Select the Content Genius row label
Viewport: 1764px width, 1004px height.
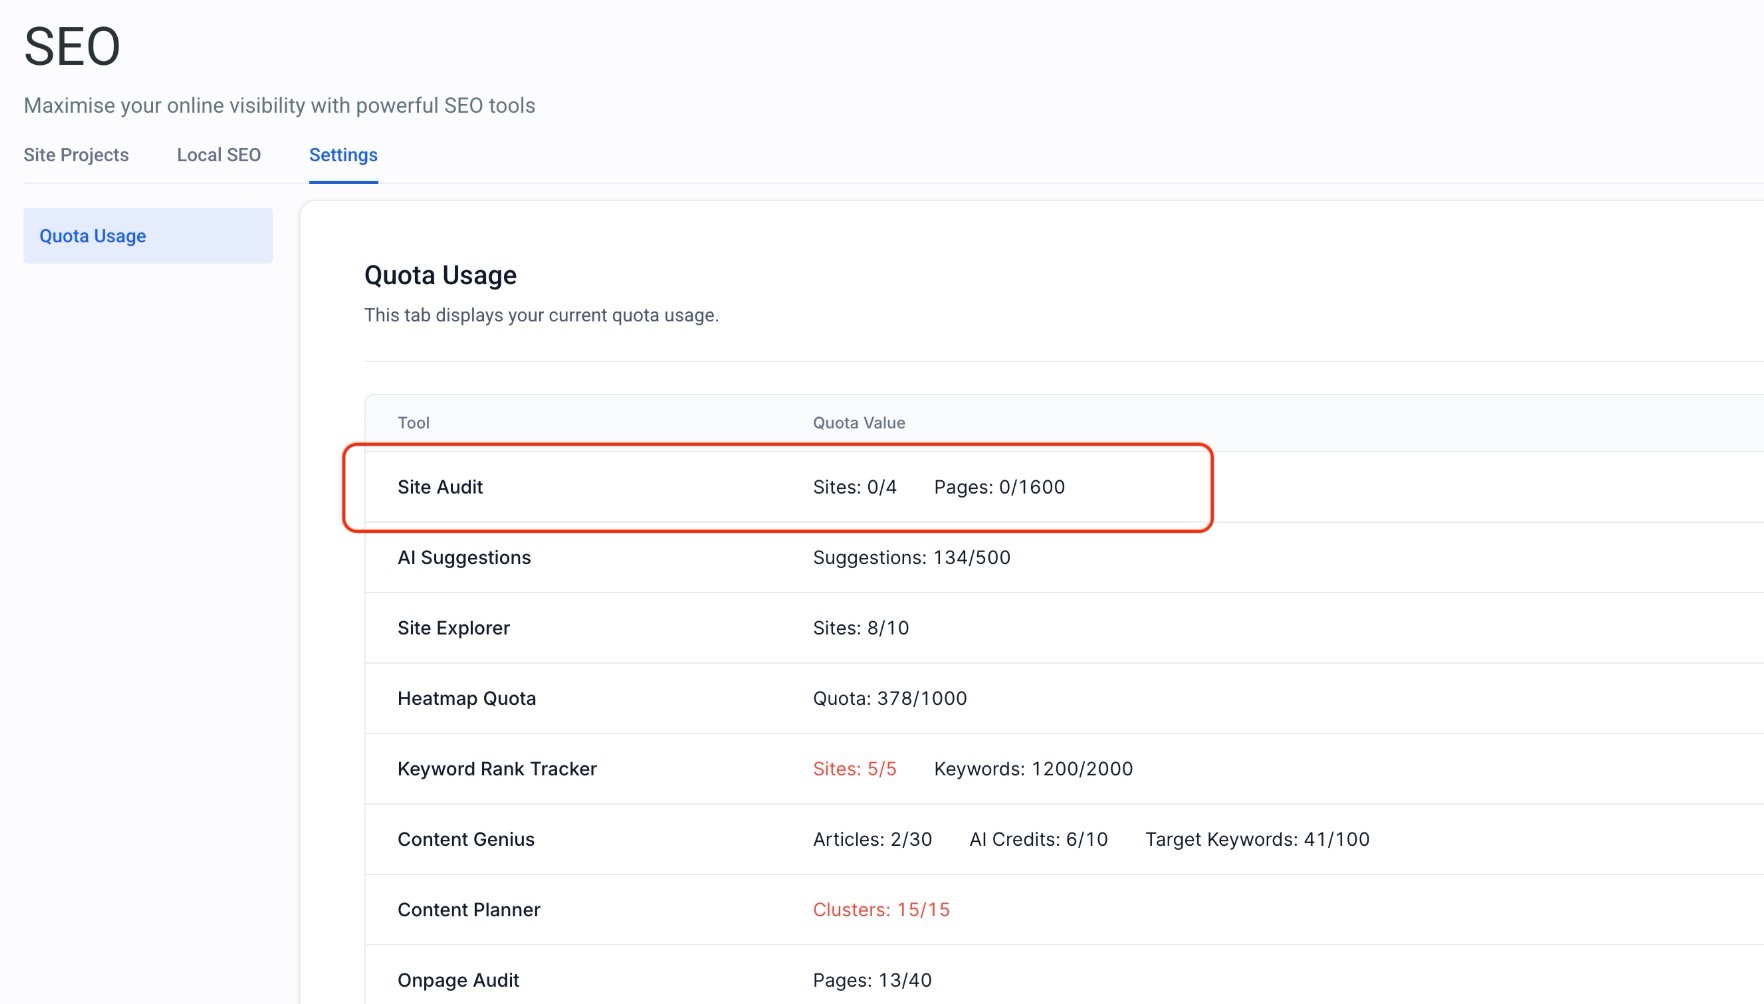point(466,840)
